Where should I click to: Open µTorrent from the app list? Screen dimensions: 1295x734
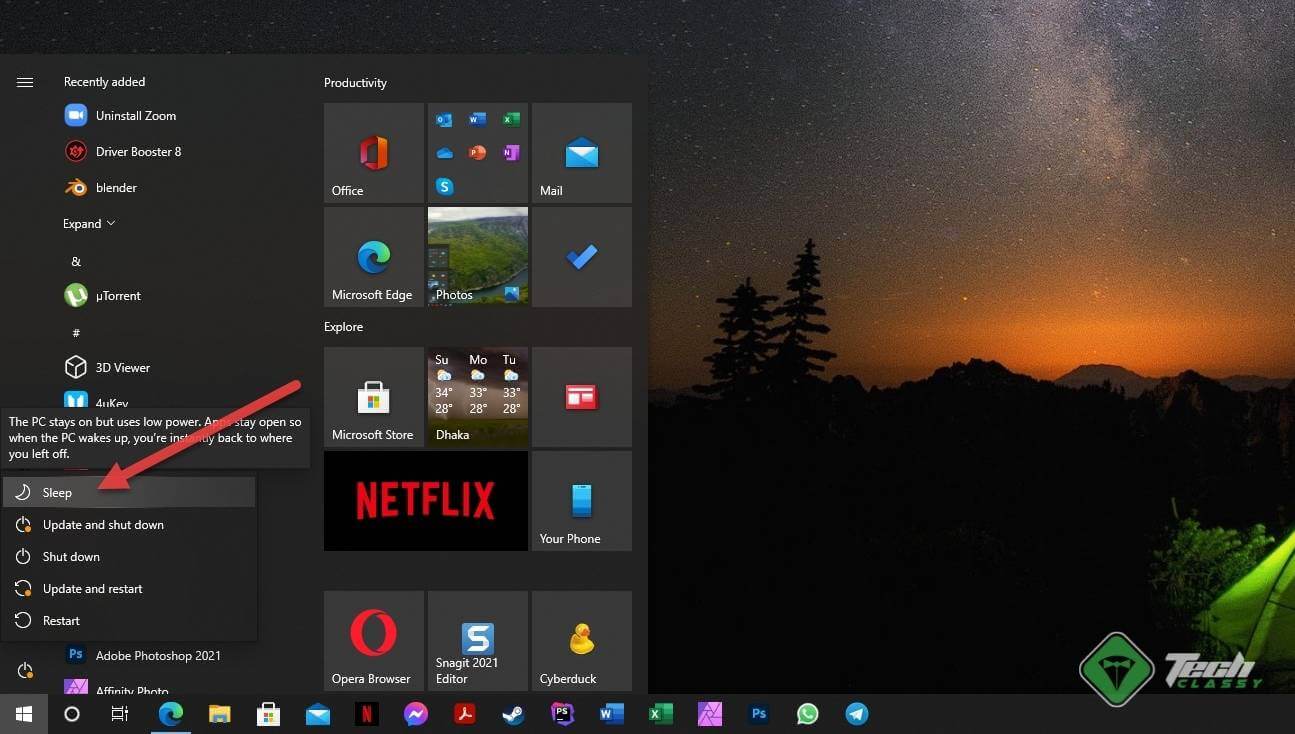[x=120, y=295]
